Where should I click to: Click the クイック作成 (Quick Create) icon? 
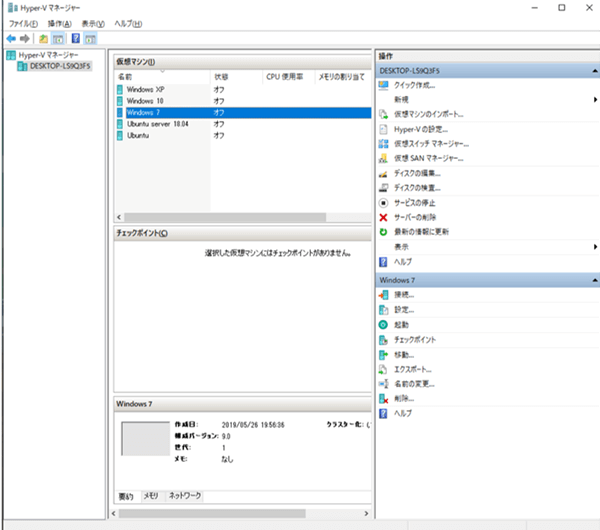383,85
